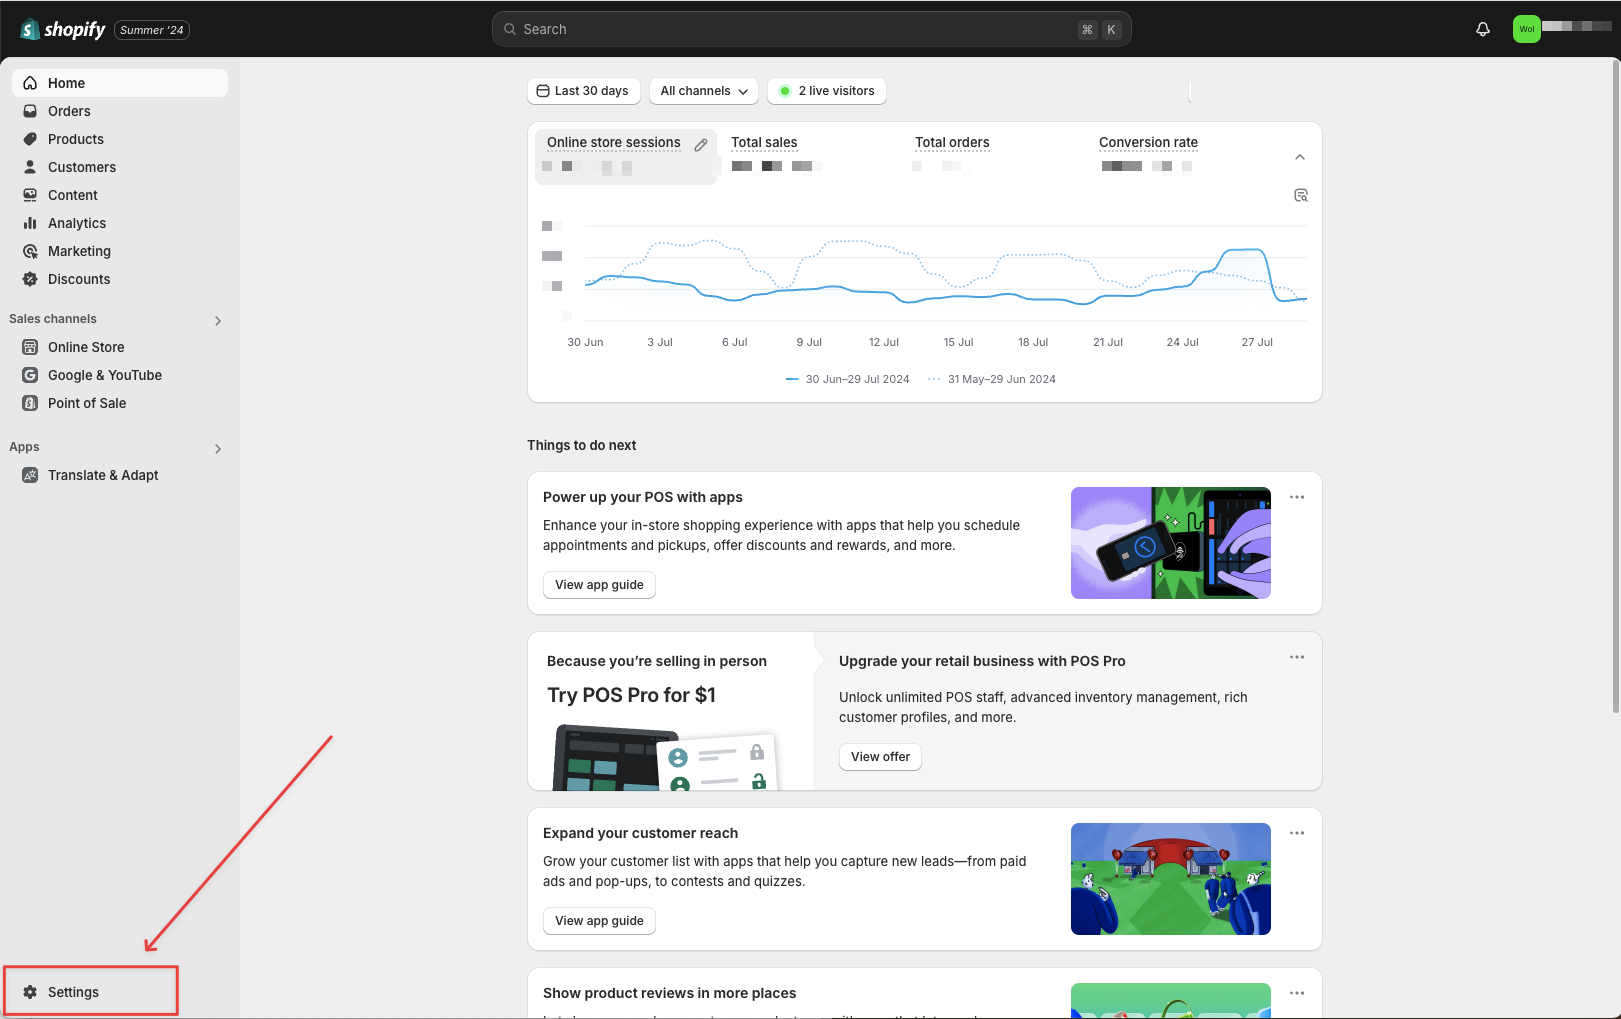Collapse the analytics metrics card

pyautogui.click(x=1299, y=157)
